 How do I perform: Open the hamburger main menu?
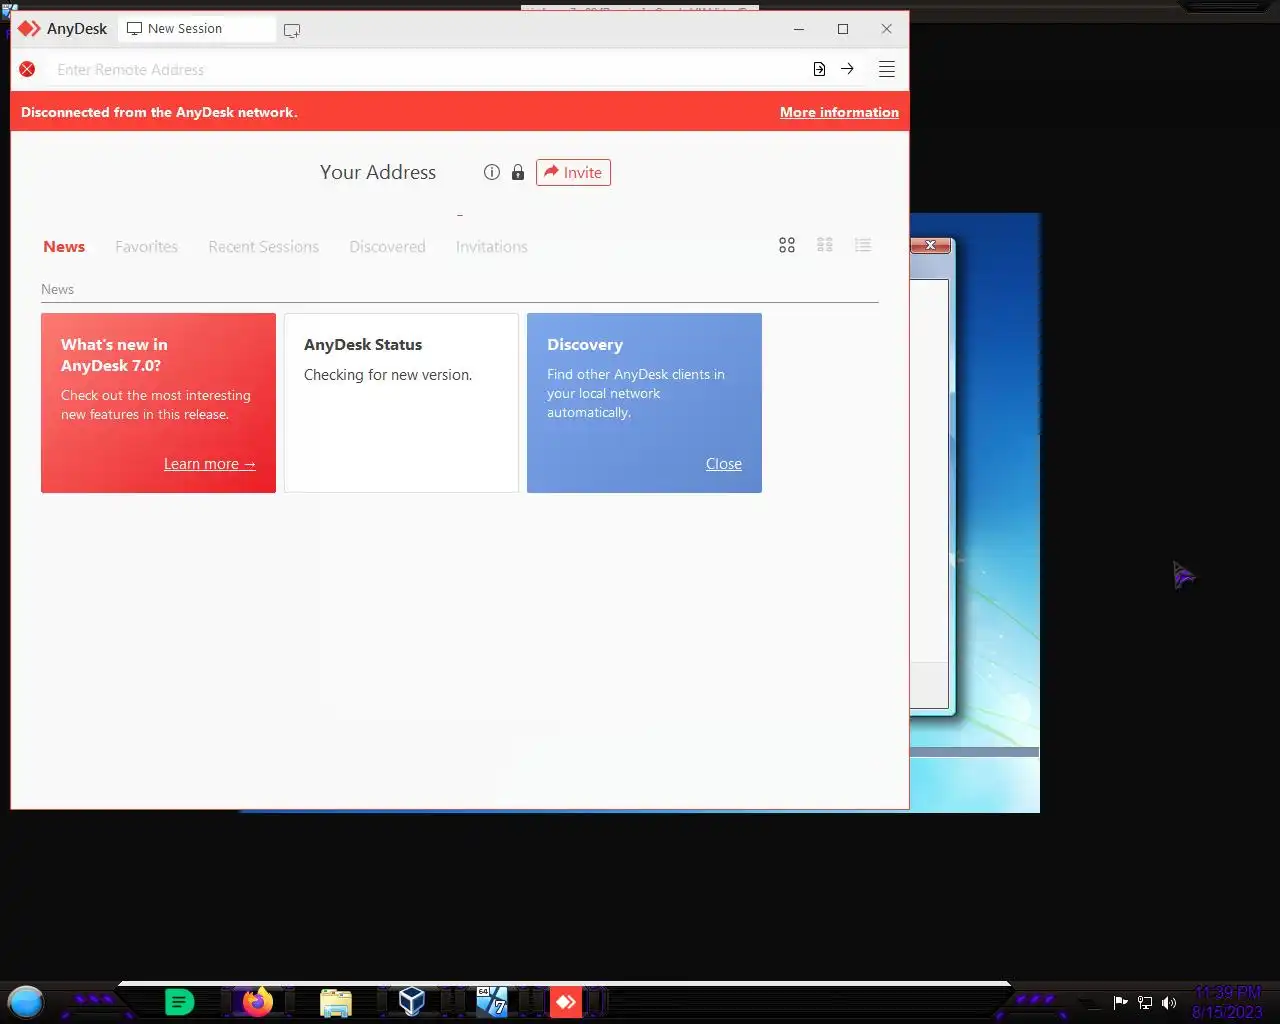pyautogui.click(x=886, y=69)
